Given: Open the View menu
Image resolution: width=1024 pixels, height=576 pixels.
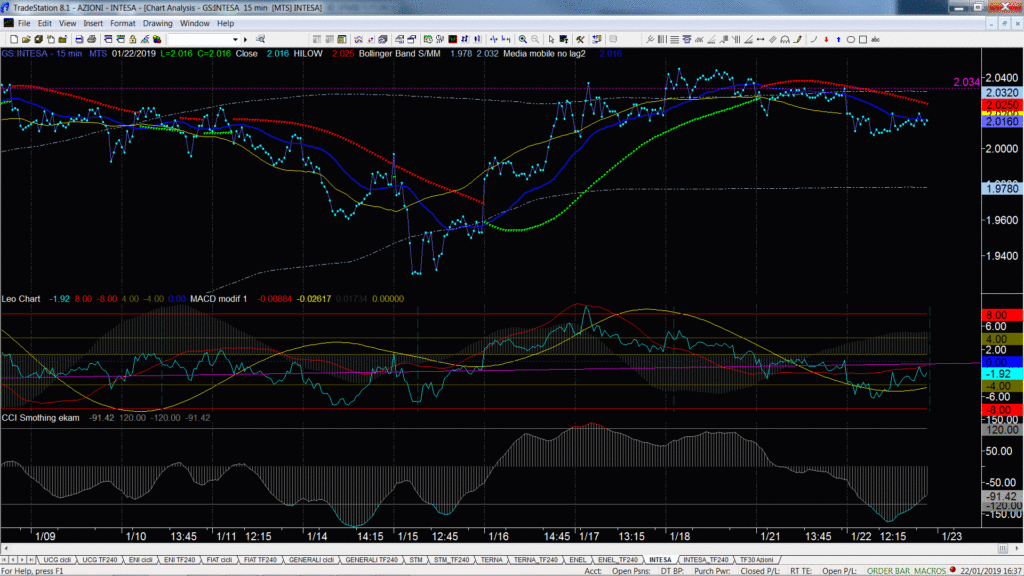Looking at the screenshot, I should [67, 24].
